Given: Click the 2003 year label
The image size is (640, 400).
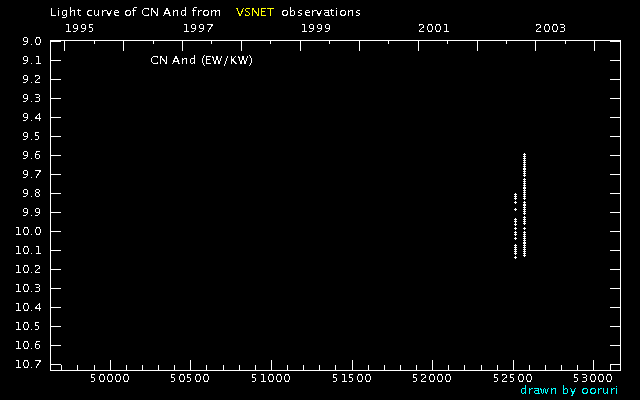Looking at the screenshot, I should tap(551, 27).
